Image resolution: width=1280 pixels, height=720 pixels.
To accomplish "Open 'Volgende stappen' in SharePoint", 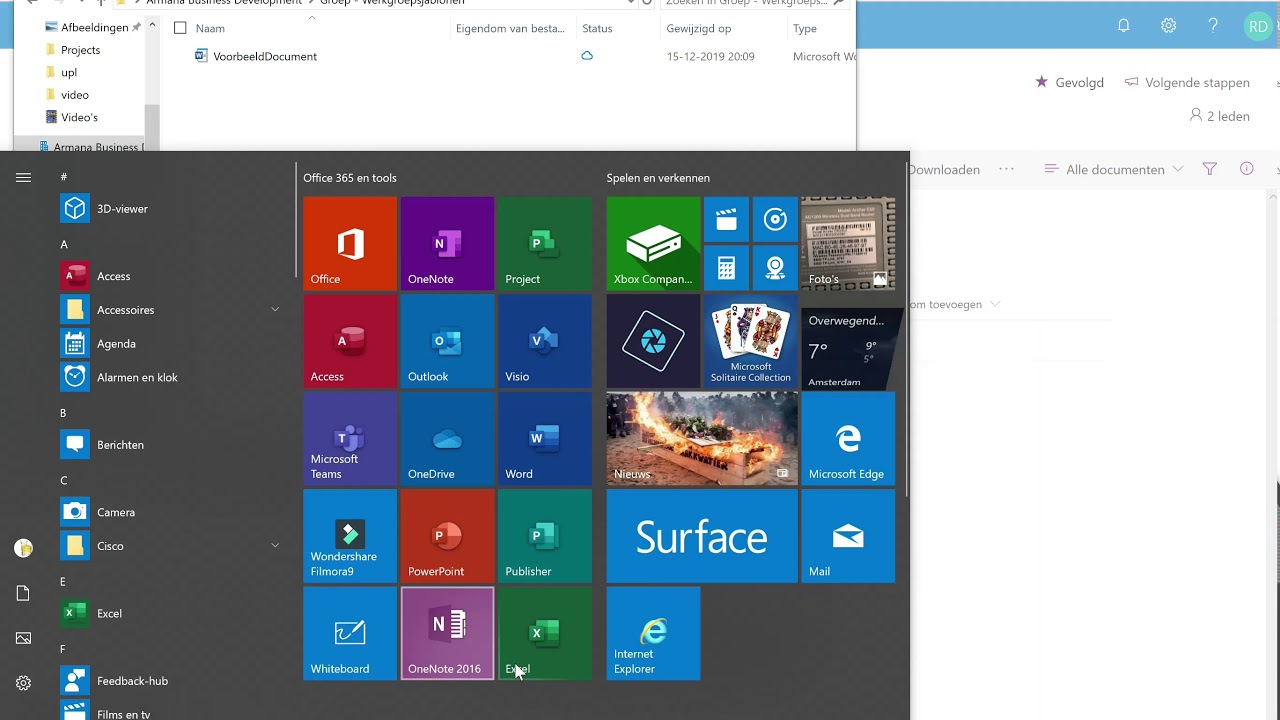I will [x=1187, y=82].
